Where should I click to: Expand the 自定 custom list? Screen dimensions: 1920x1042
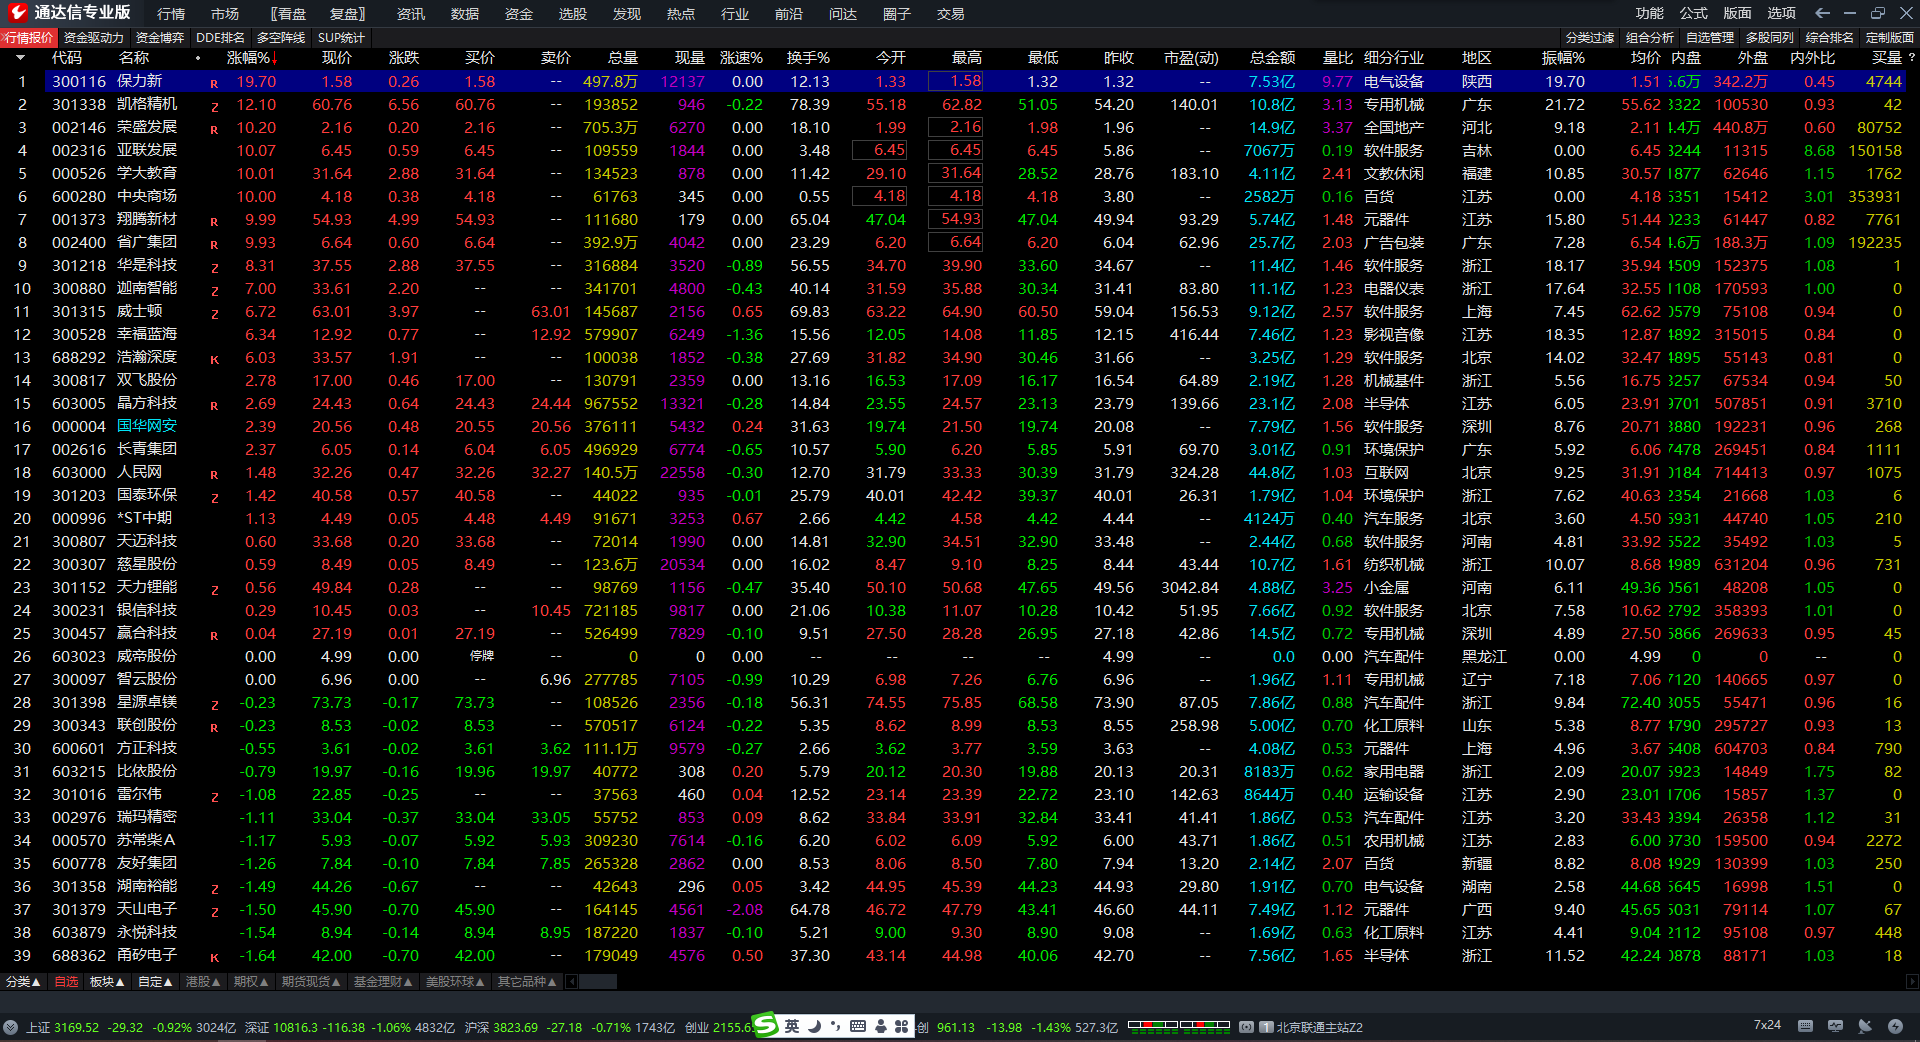pos(155,982)
